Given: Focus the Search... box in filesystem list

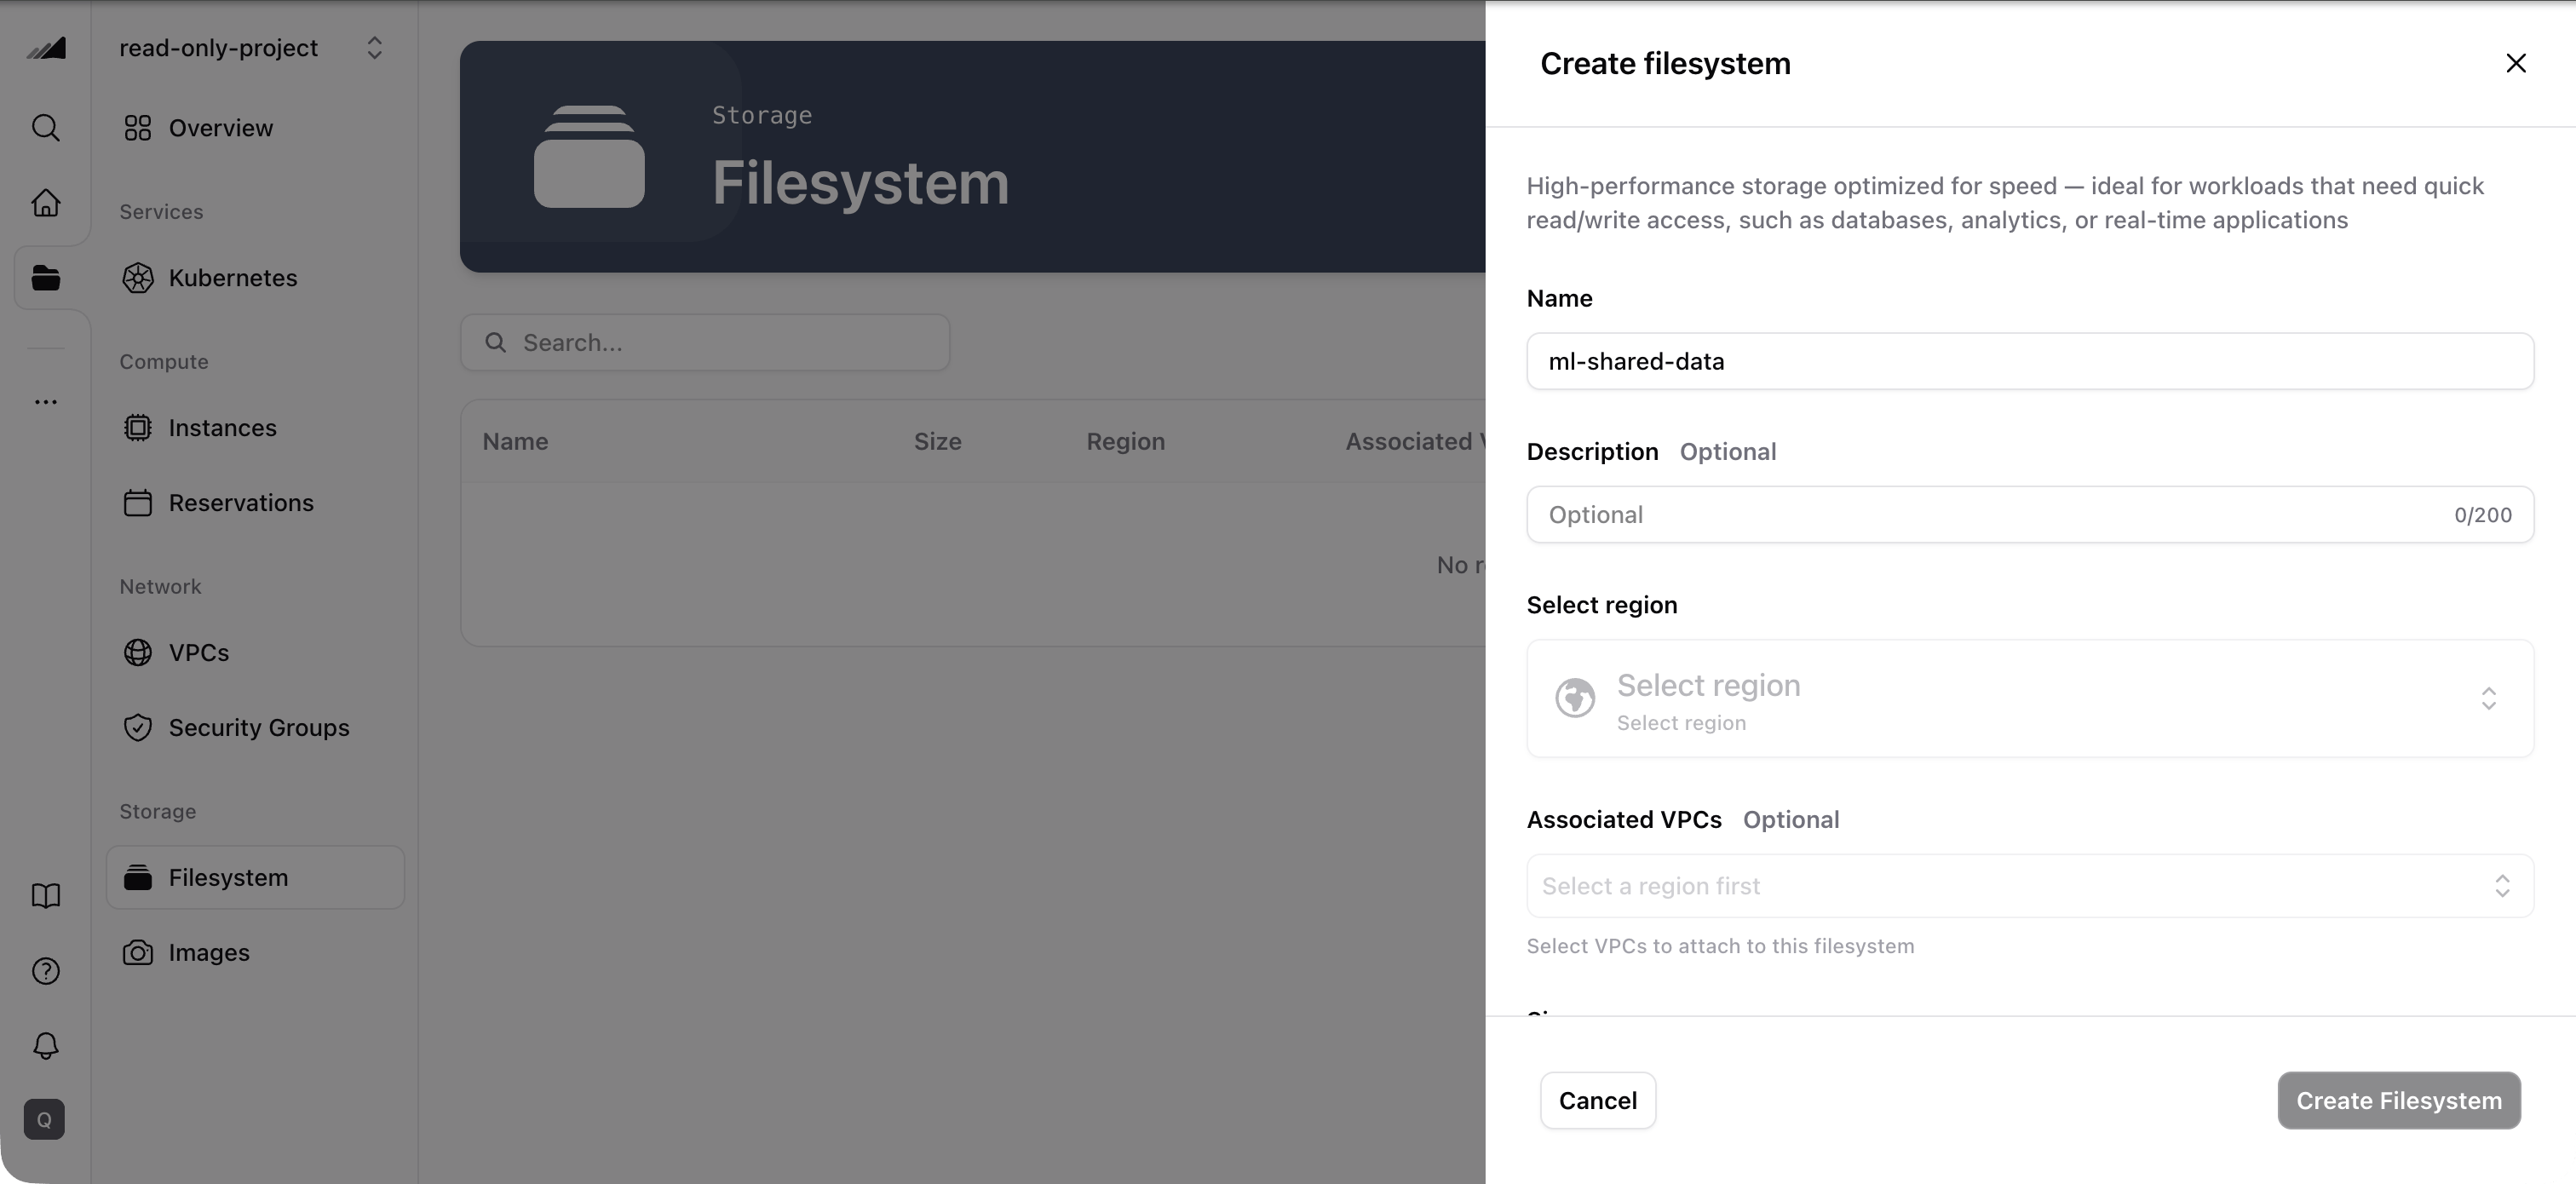Looking at the screenshot, I should (x=705, y=342).
